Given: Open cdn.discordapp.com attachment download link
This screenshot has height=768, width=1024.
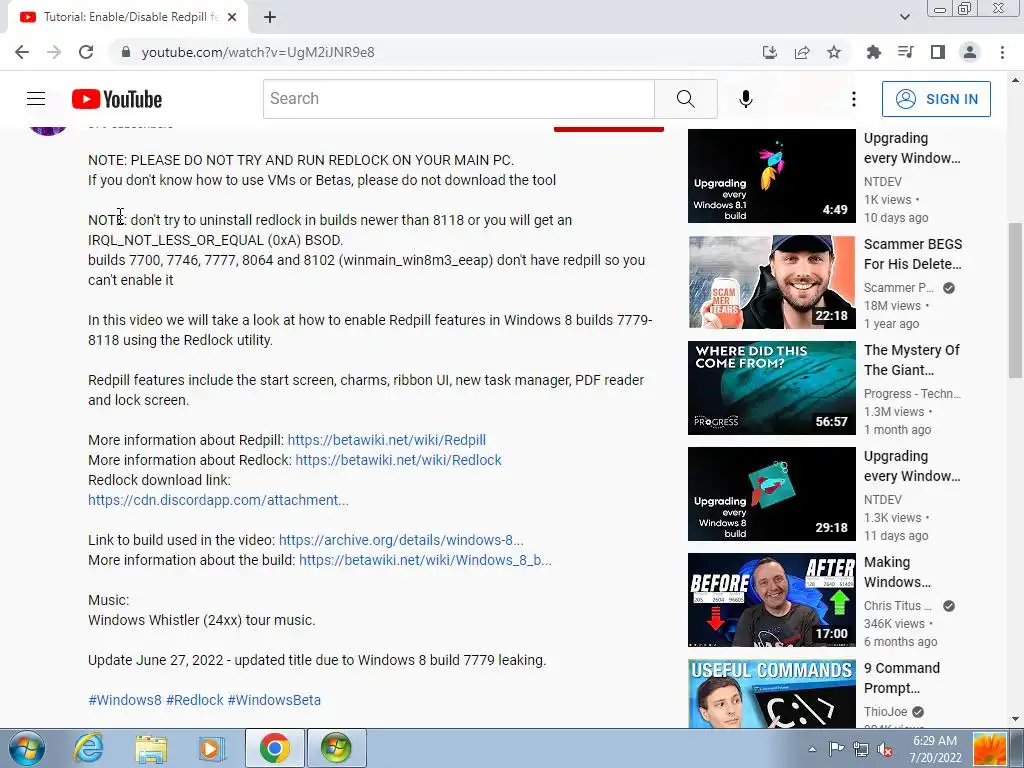Looking at the screenshot, I should click(x=218, y=500).
